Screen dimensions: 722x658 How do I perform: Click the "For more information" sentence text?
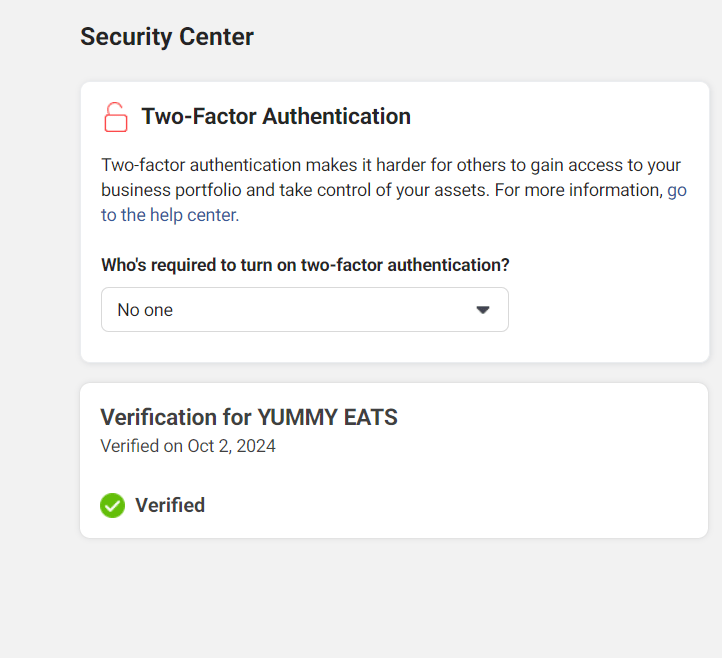tap(578, 190)
